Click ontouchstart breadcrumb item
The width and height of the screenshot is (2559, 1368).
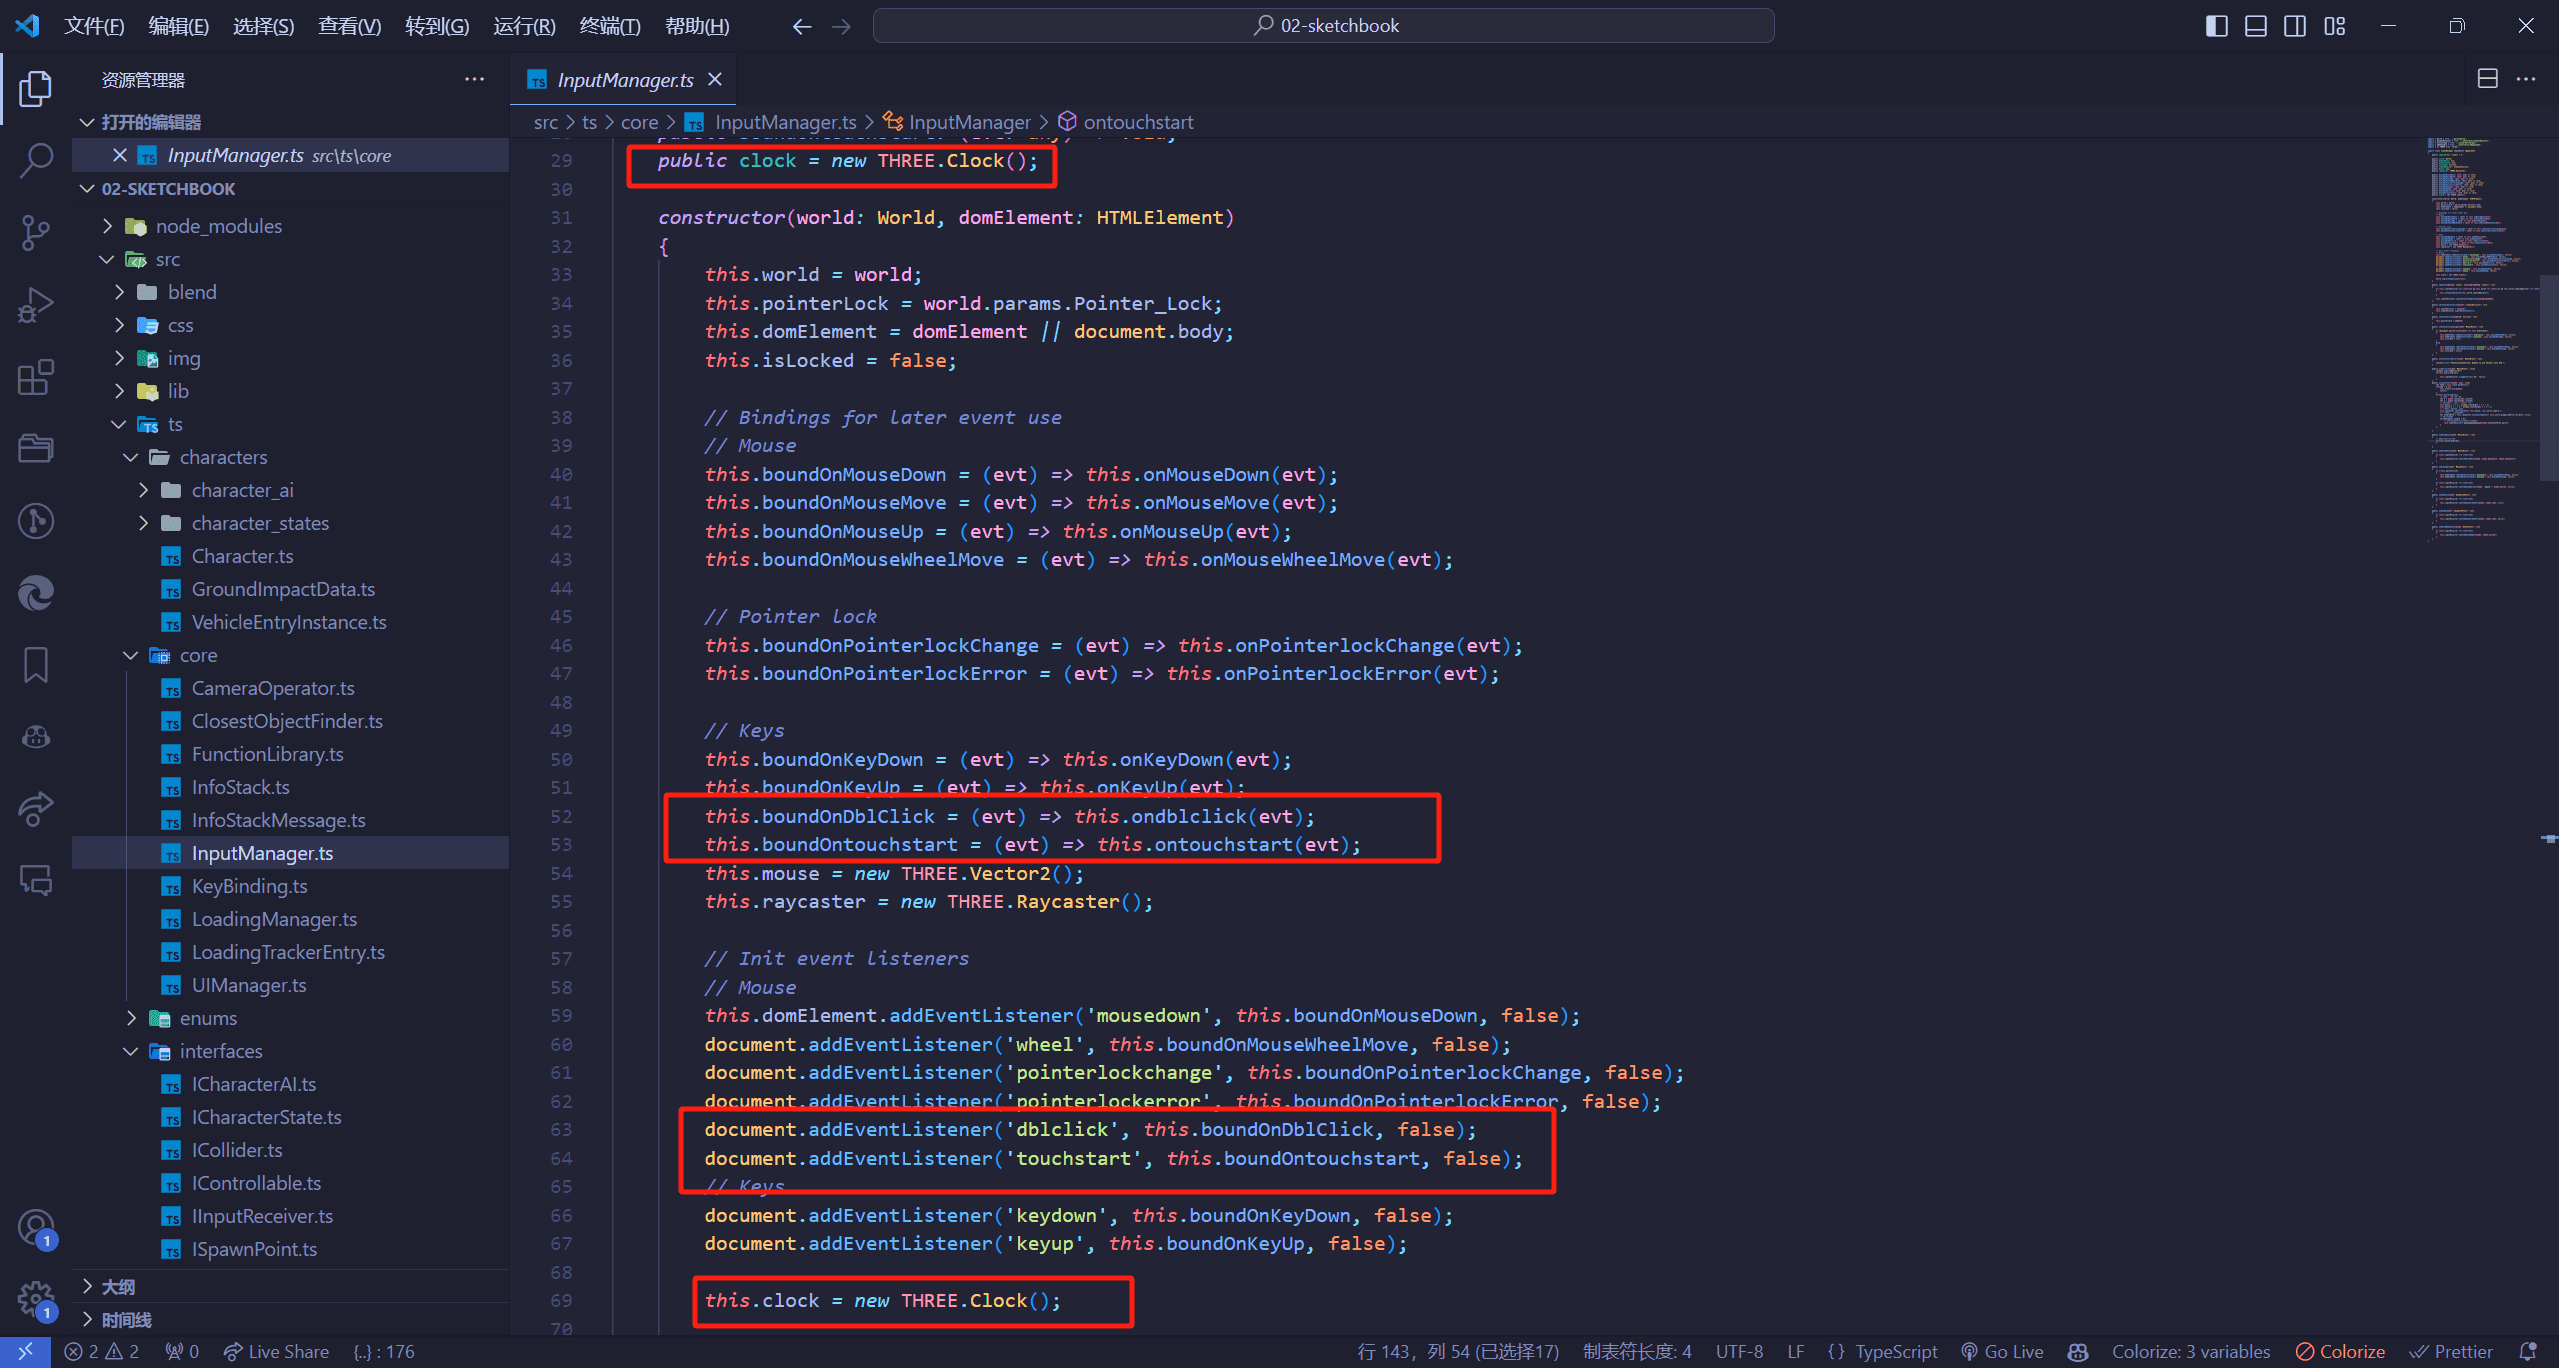pyautogui.click(x=1126, y=122)
